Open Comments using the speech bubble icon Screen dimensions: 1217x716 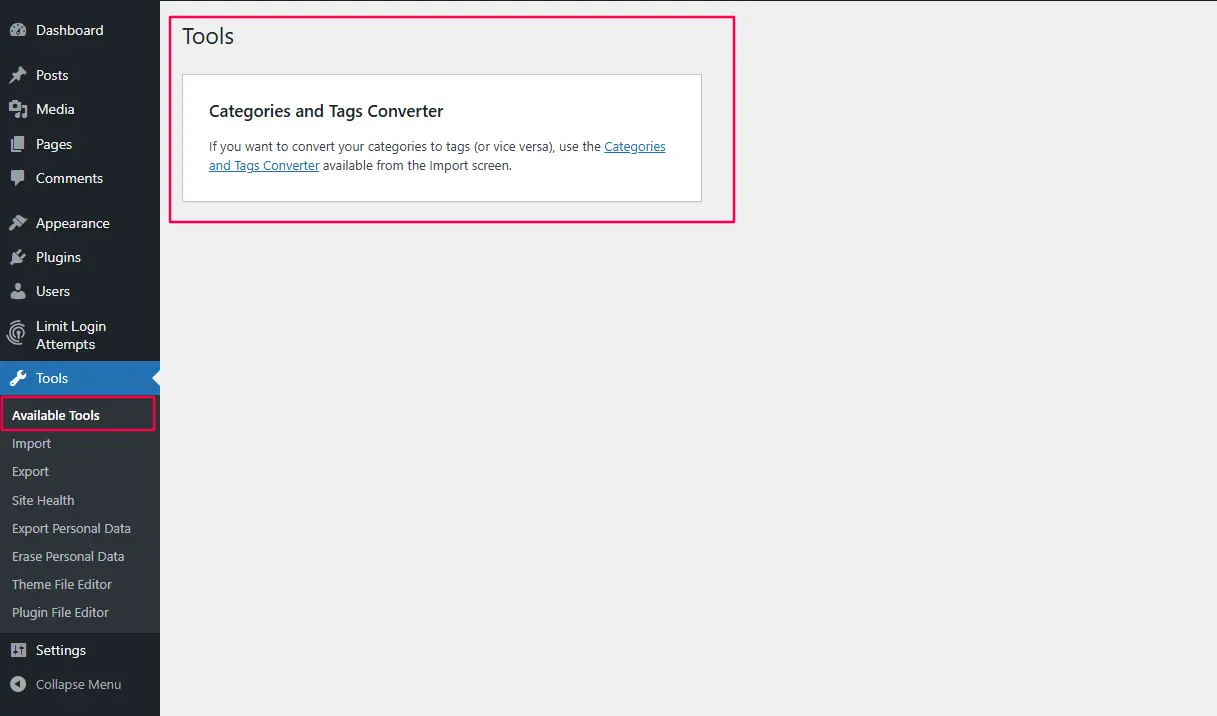point(20,178)
